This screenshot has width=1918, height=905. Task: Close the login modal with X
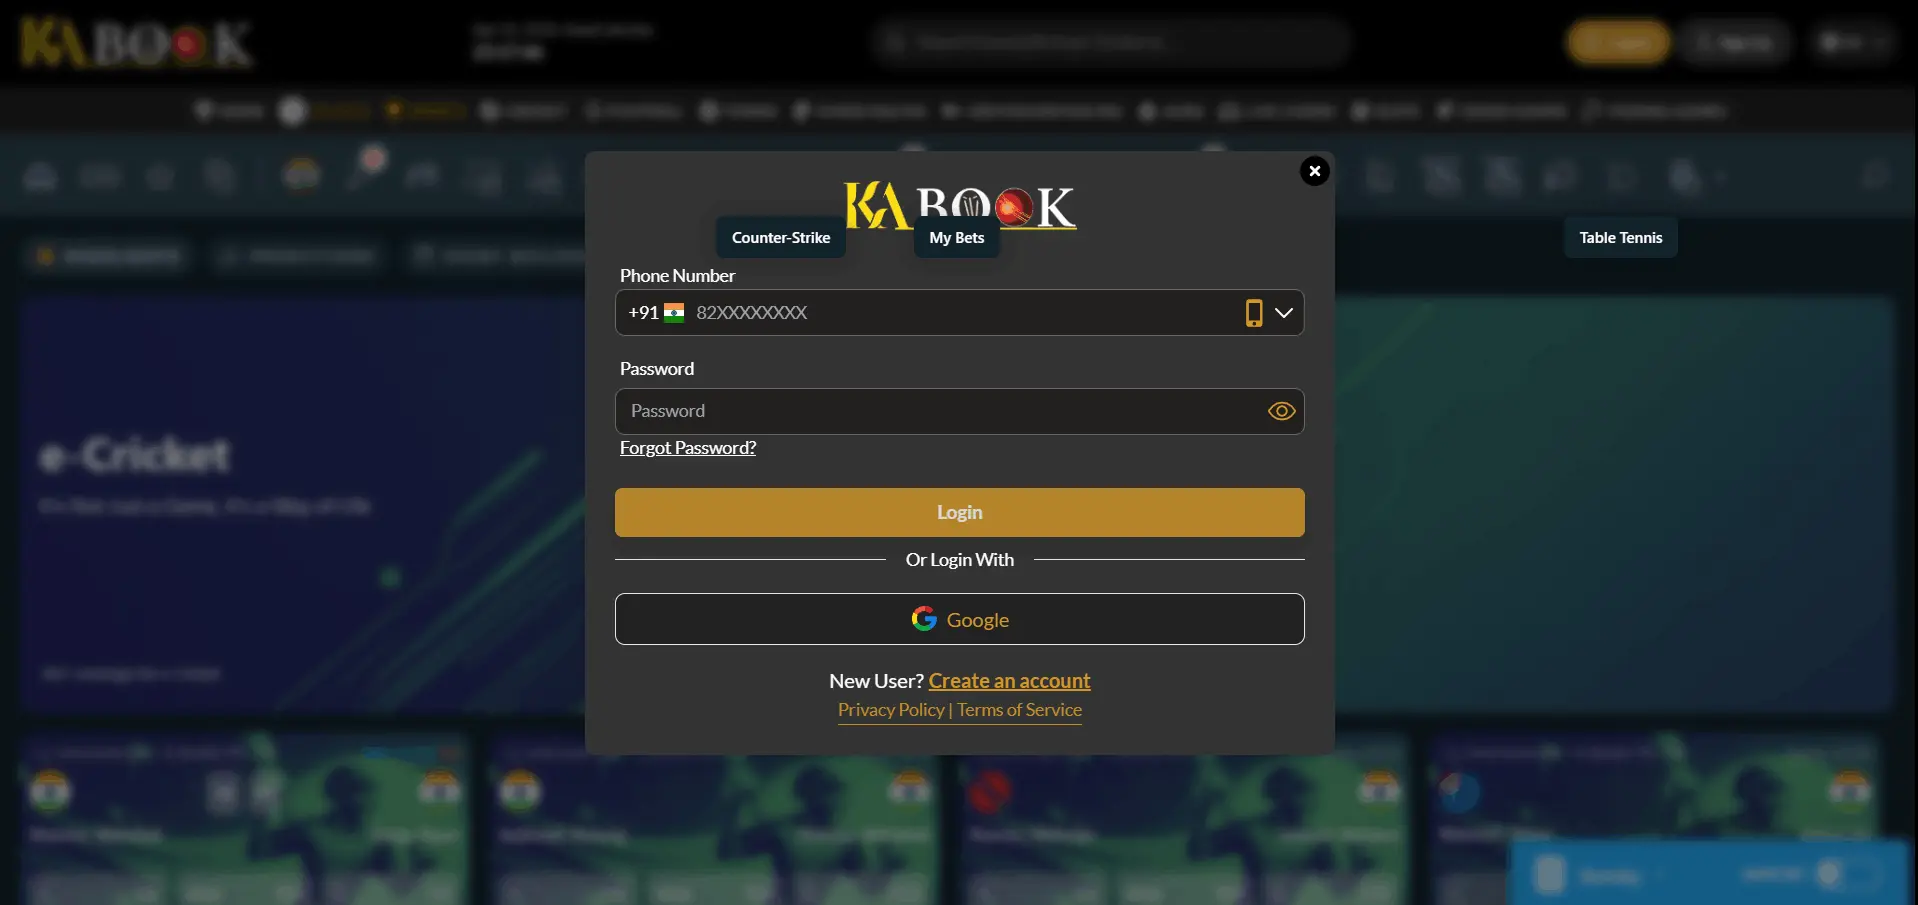click(x=1314, y=171)
